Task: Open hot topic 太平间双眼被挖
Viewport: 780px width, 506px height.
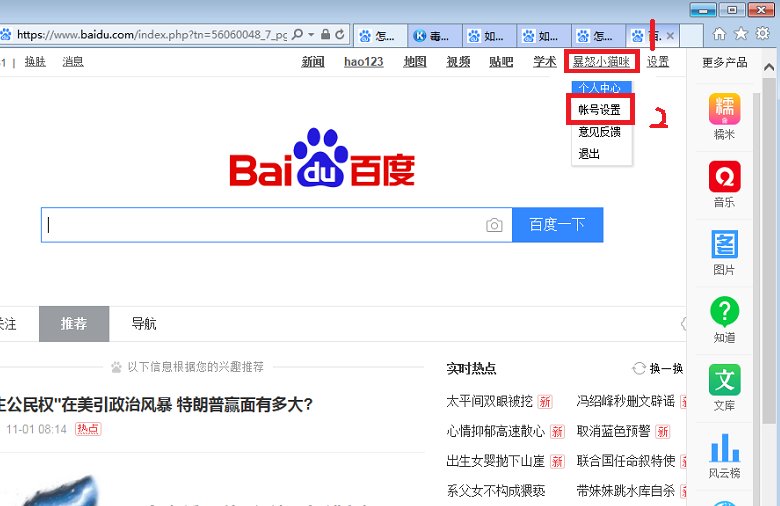Action: [x=489, y=401]
